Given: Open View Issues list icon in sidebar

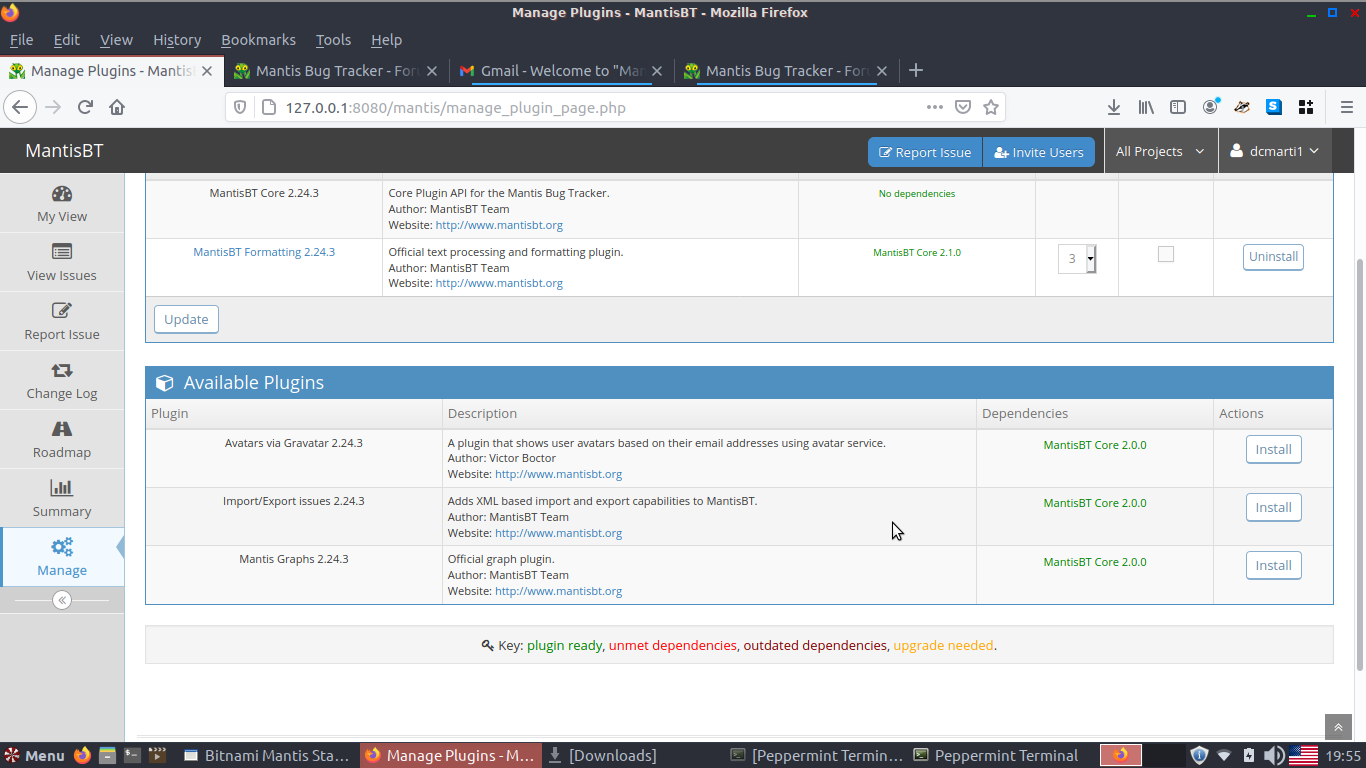Looking at the screenshot, I should [62, 252].
